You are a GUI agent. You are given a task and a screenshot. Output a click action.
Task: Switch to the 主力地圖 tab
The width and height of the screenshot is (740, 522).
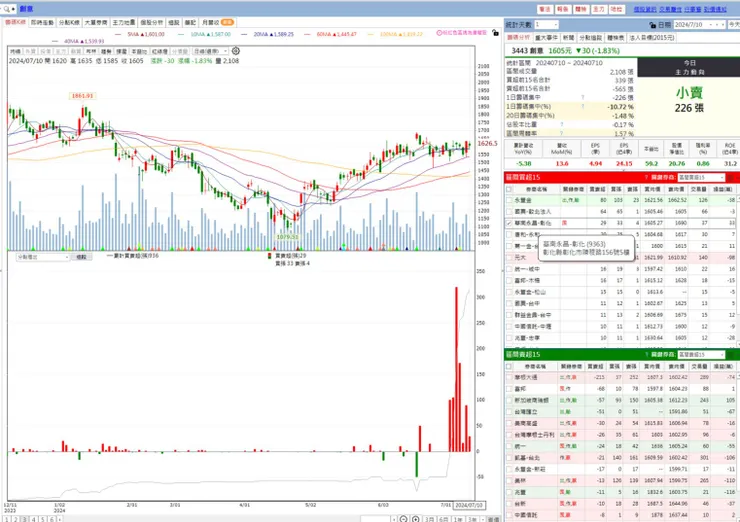click(x=124, y=22)
